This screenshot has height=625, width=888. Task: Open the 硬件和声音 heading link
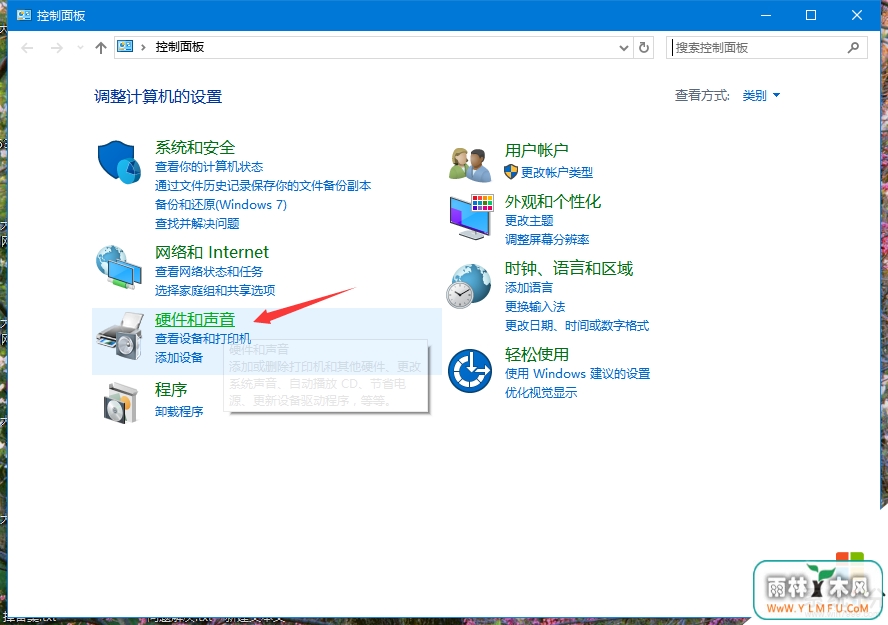(x=195, y=319)
